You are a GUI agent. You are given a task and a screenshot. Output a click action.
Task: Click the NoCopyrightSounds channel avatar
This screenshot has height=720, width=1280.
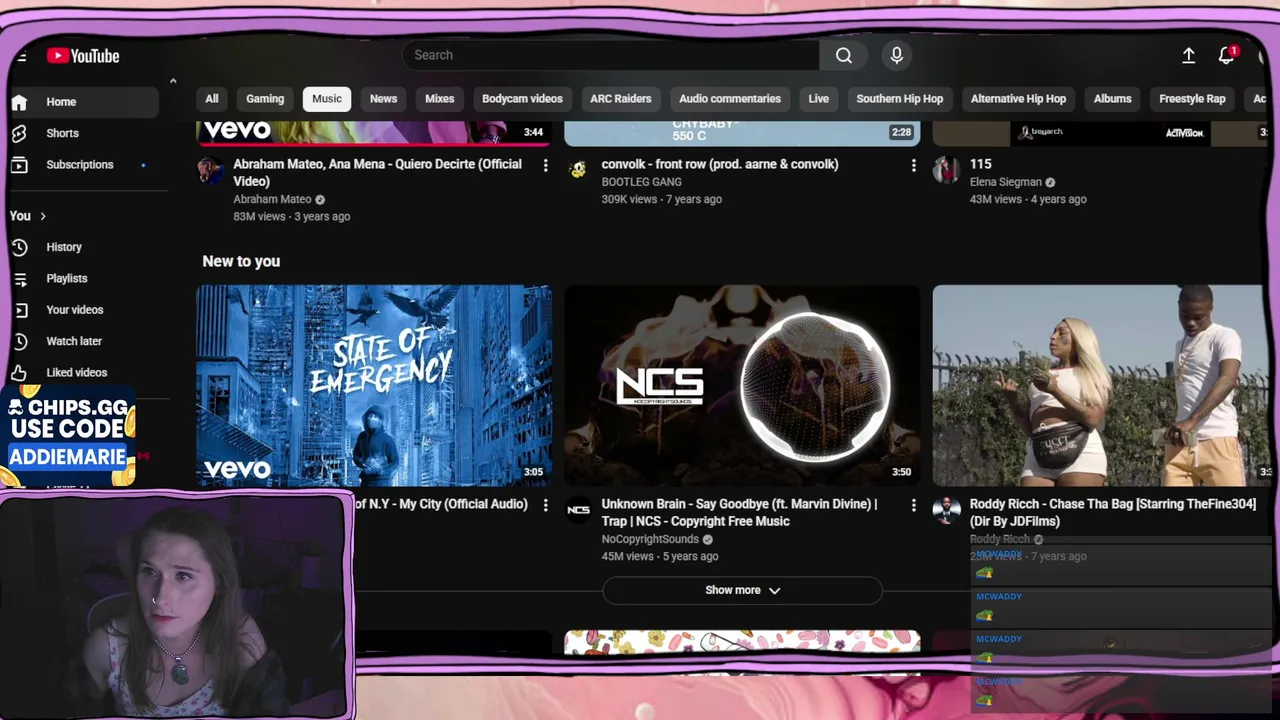[578, 510]
